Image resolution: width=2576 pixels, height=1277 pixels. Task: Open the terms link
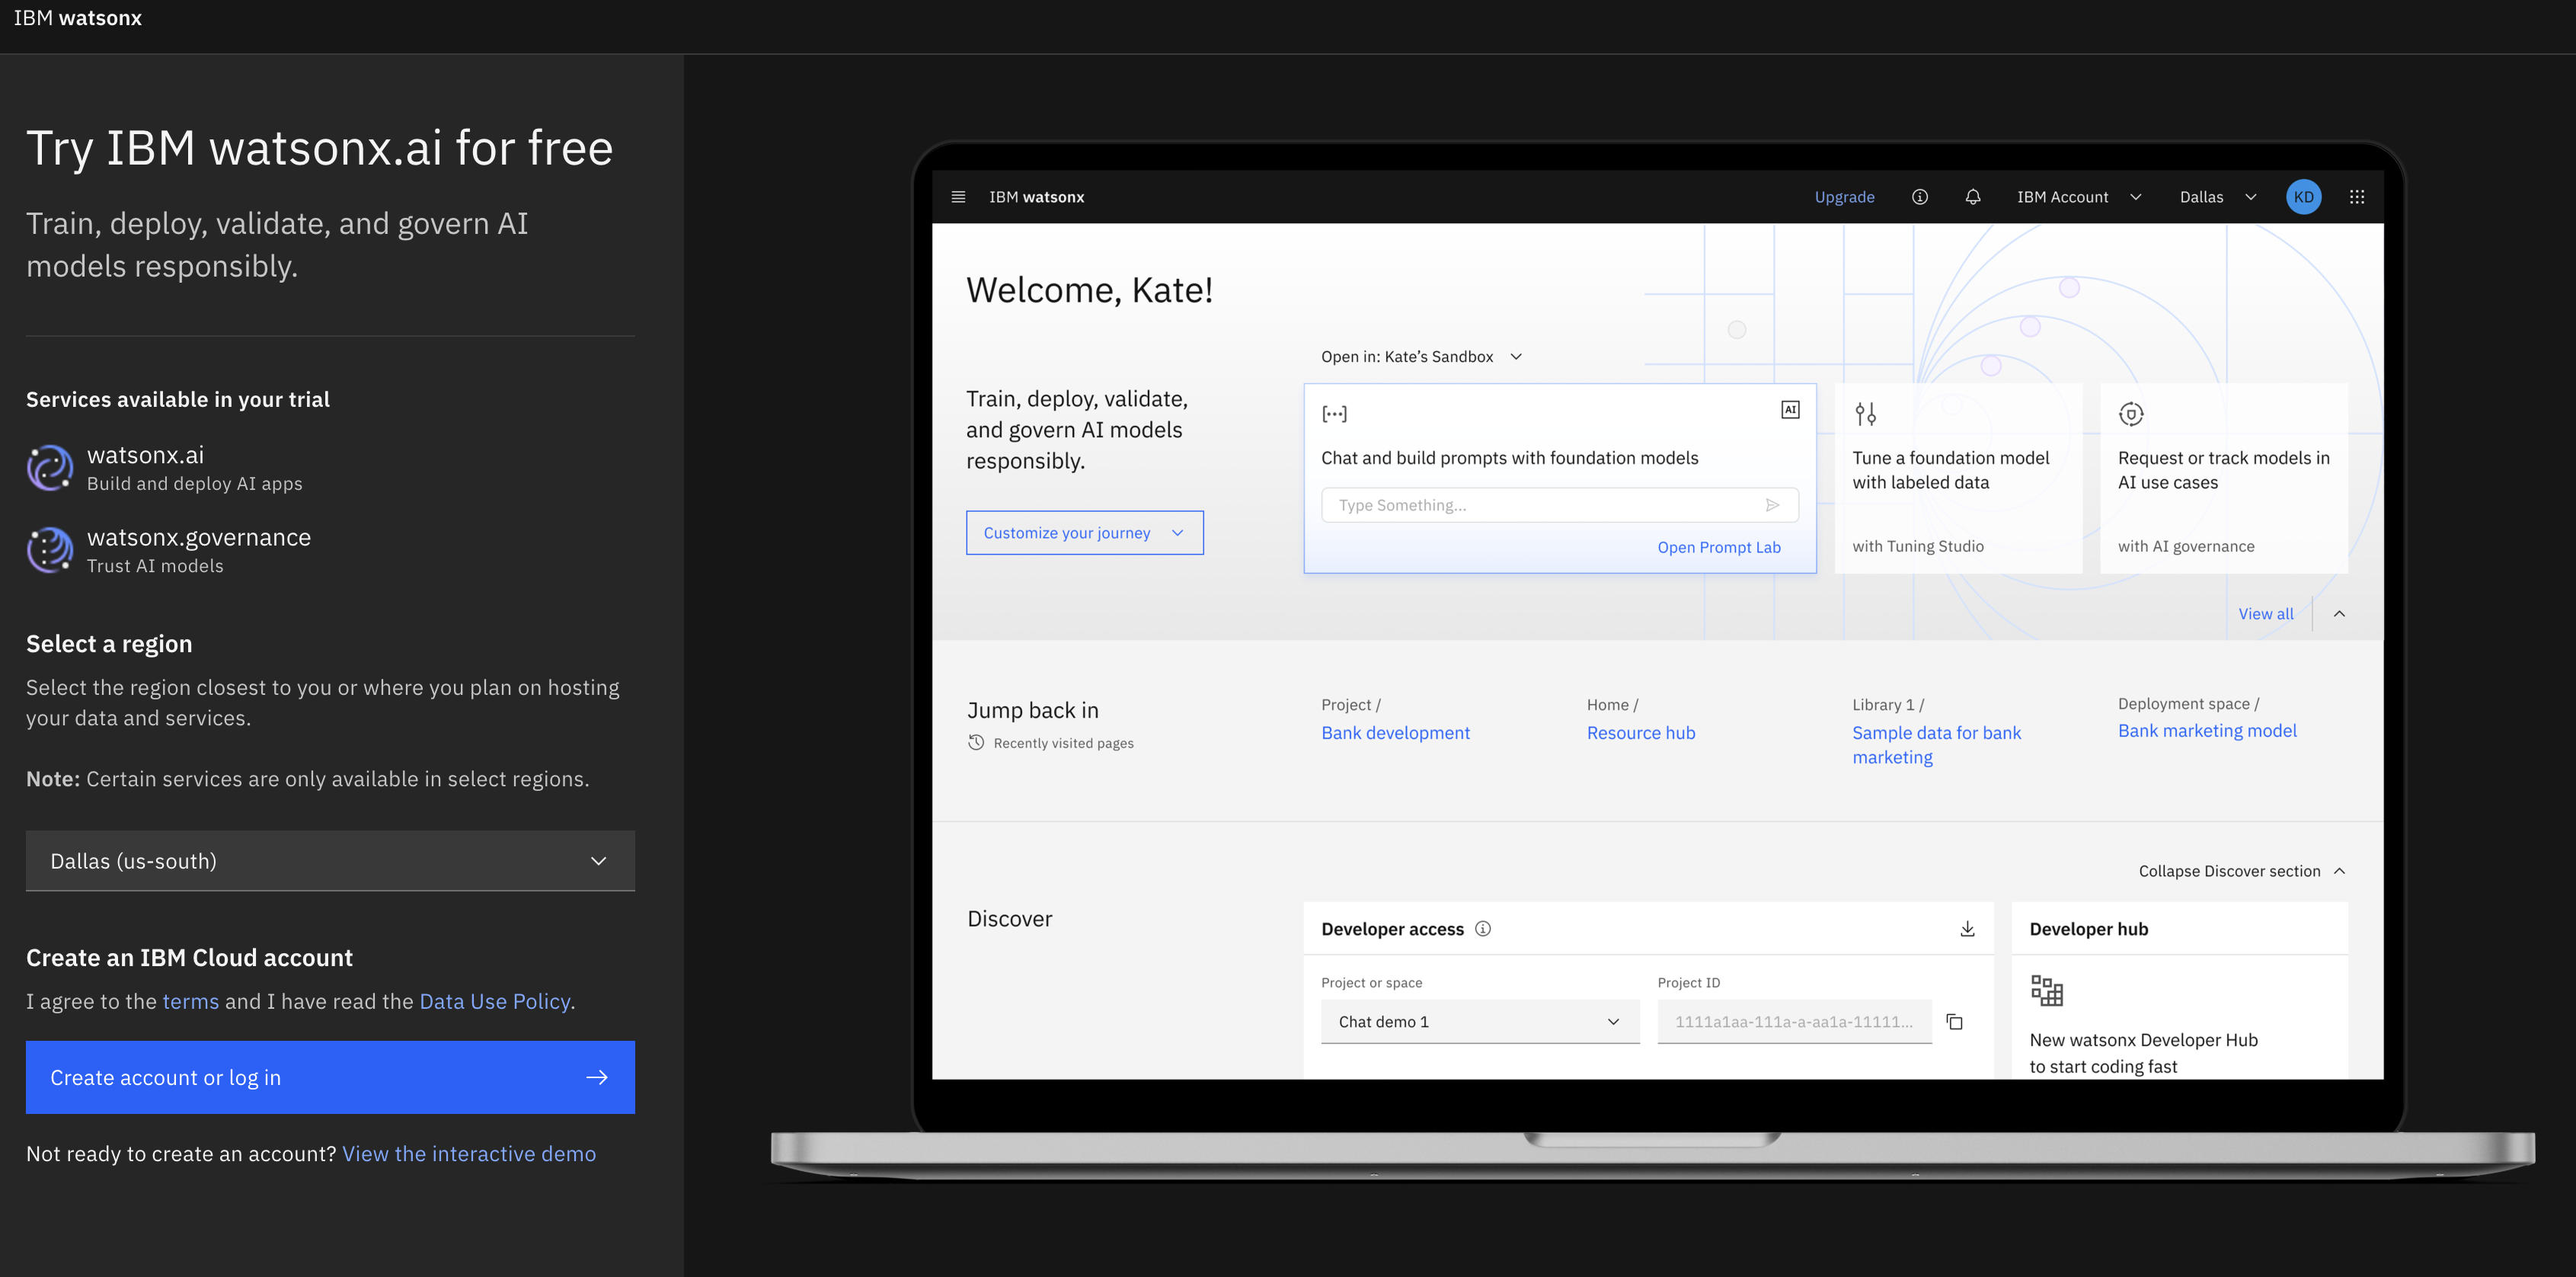pos(190,1001)
